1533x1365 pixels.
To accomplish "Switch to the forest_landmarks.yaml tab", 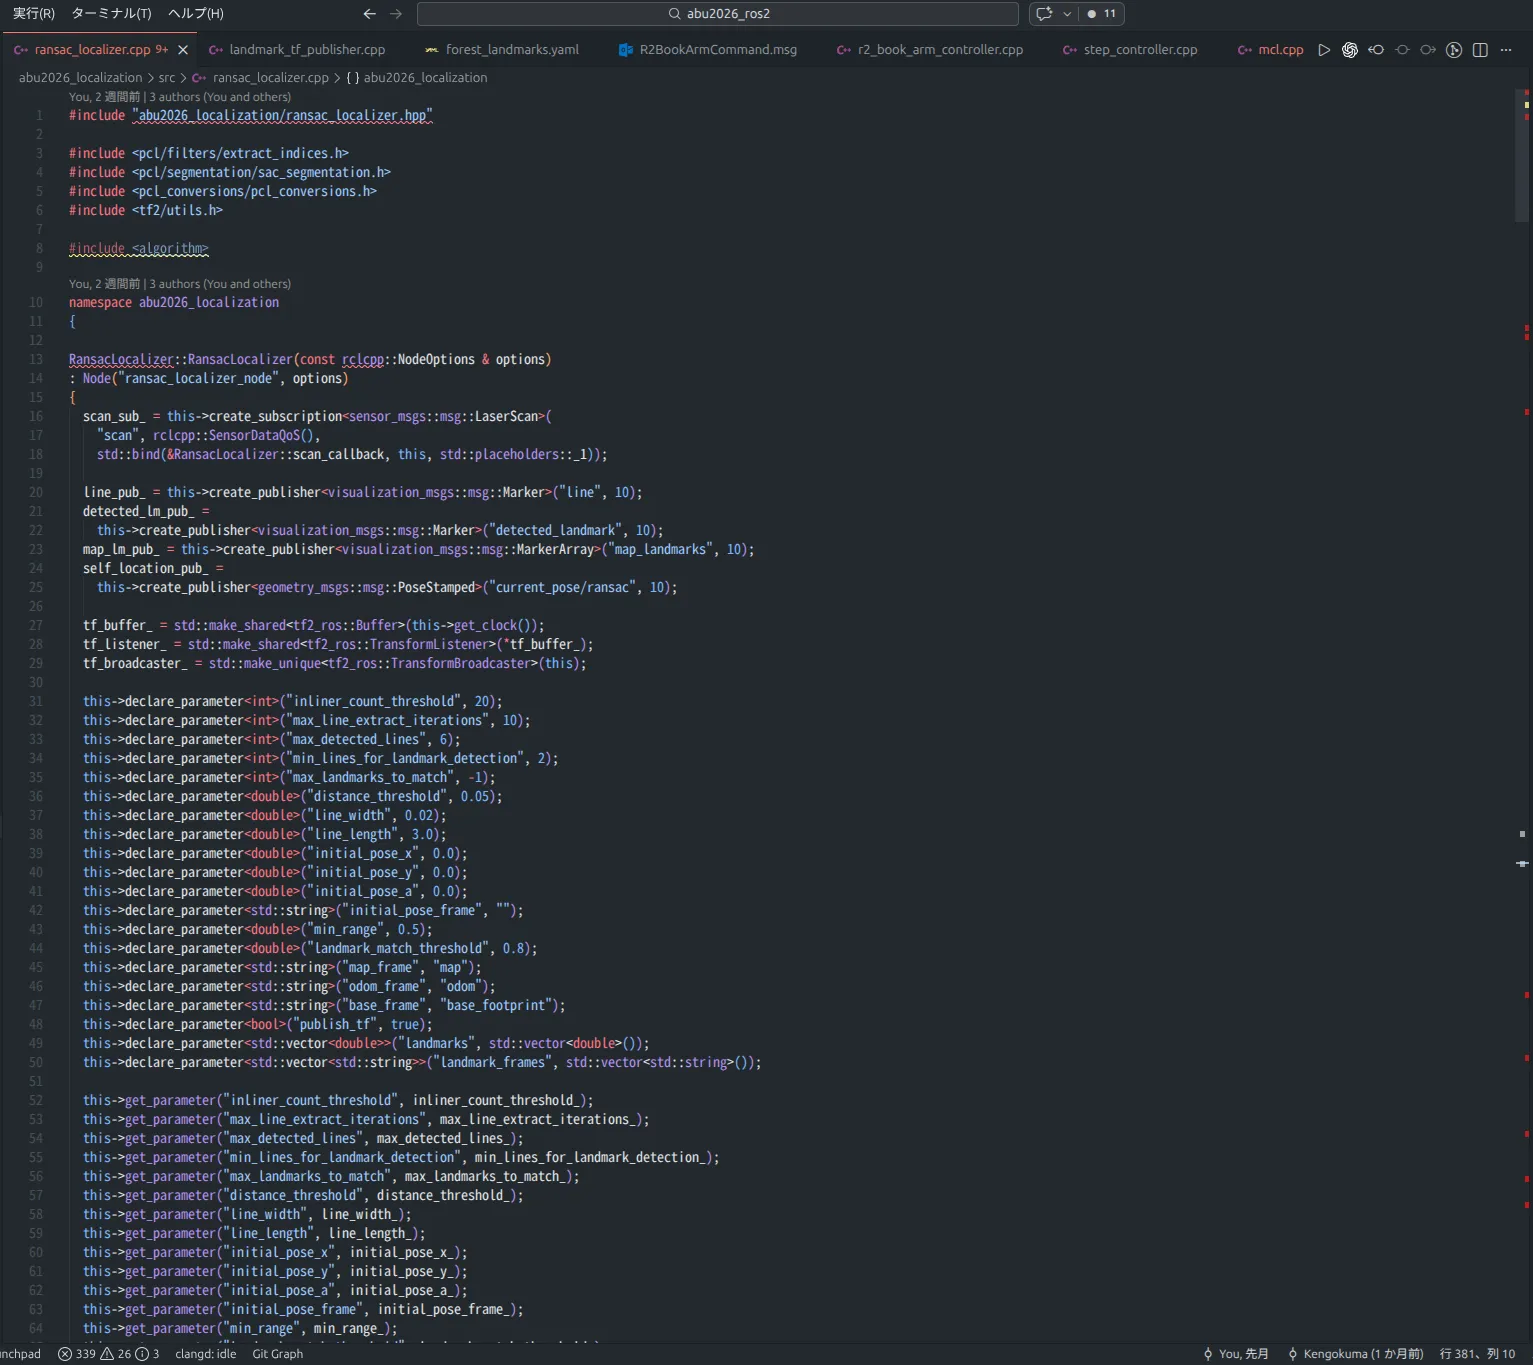I will (x=511, y=50).
